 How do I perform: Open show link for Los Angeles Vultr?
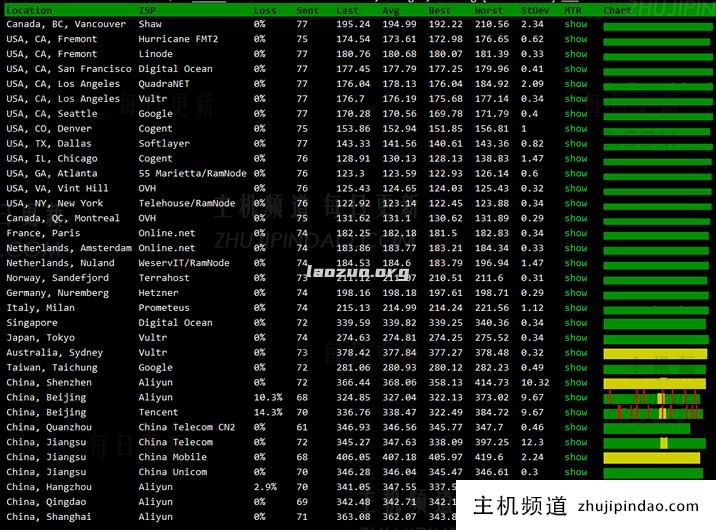coord(575,99)
